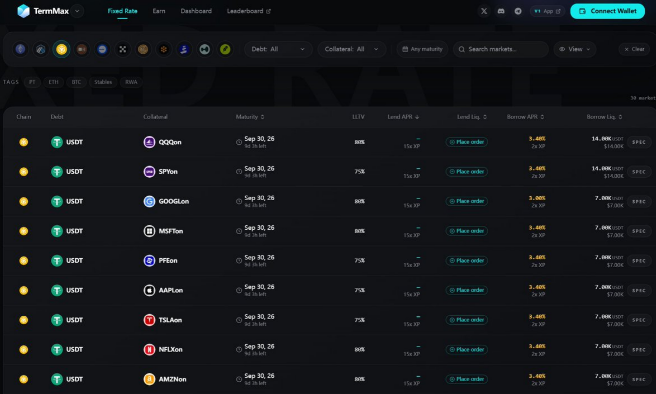Sort by the Borrow Liq. column
Screen dimensions: 656x394
604,117
